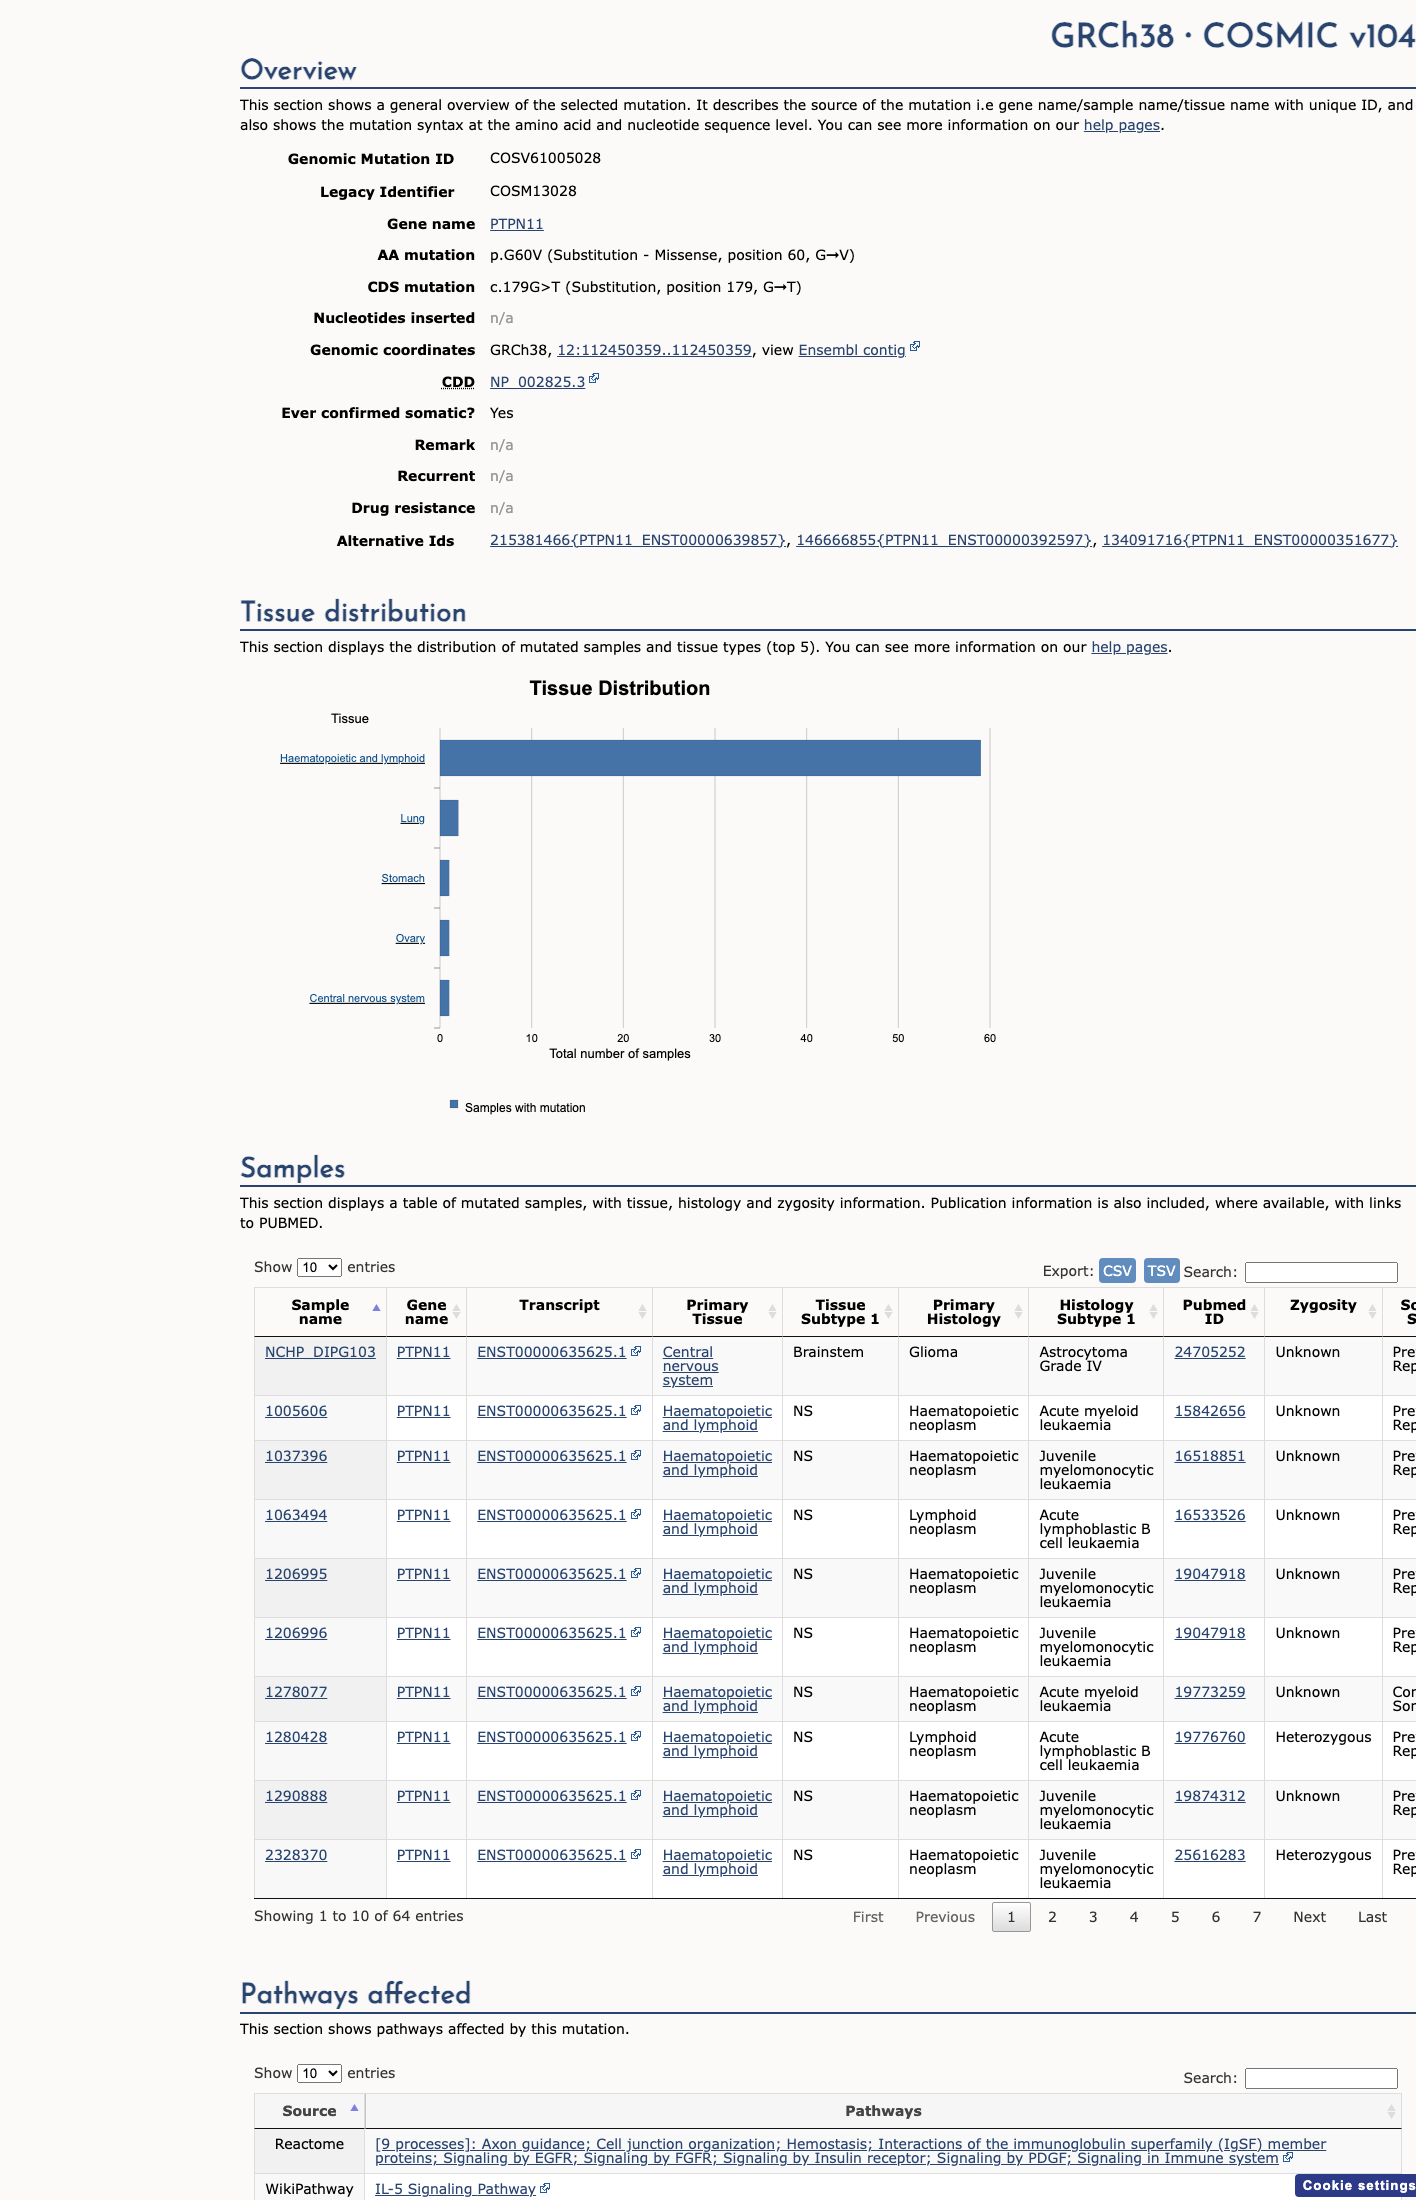The height and width of the screenshot is (2200, 1416).
Task: Export samples table as CSV
Action: click(x=1117, y=1271)
